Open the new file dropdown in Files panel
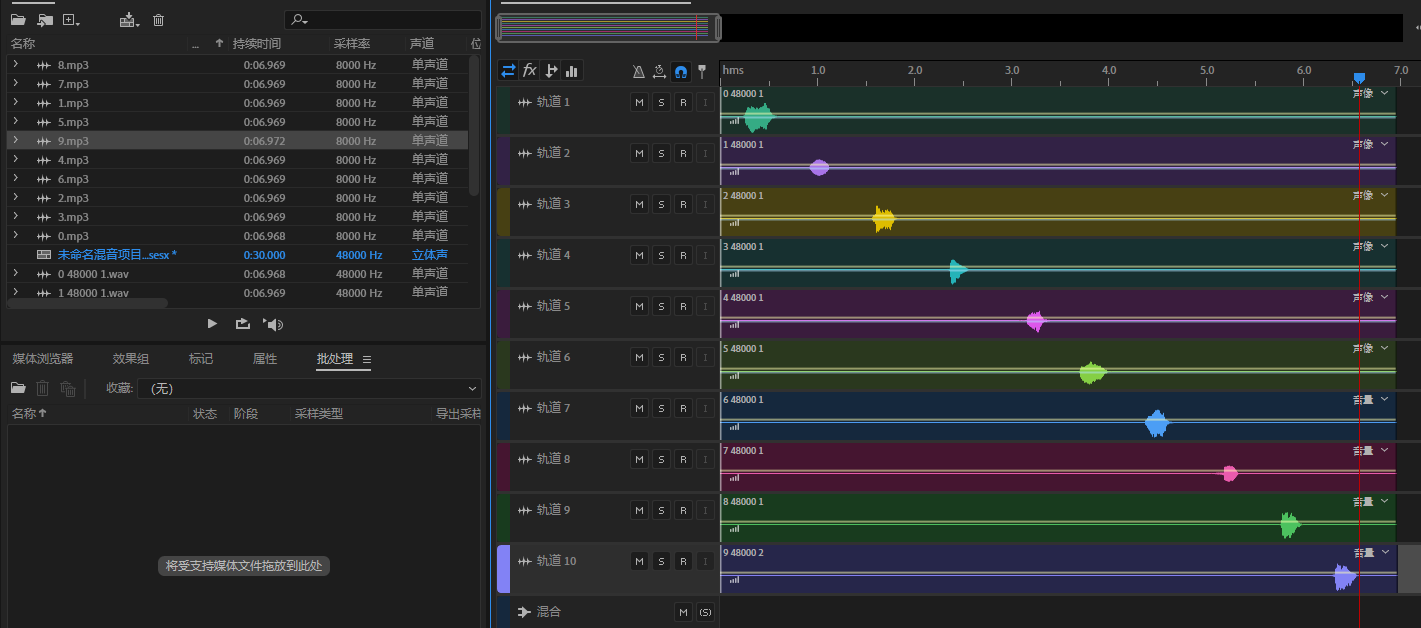The image size is (1421, 628). point(71,20)
